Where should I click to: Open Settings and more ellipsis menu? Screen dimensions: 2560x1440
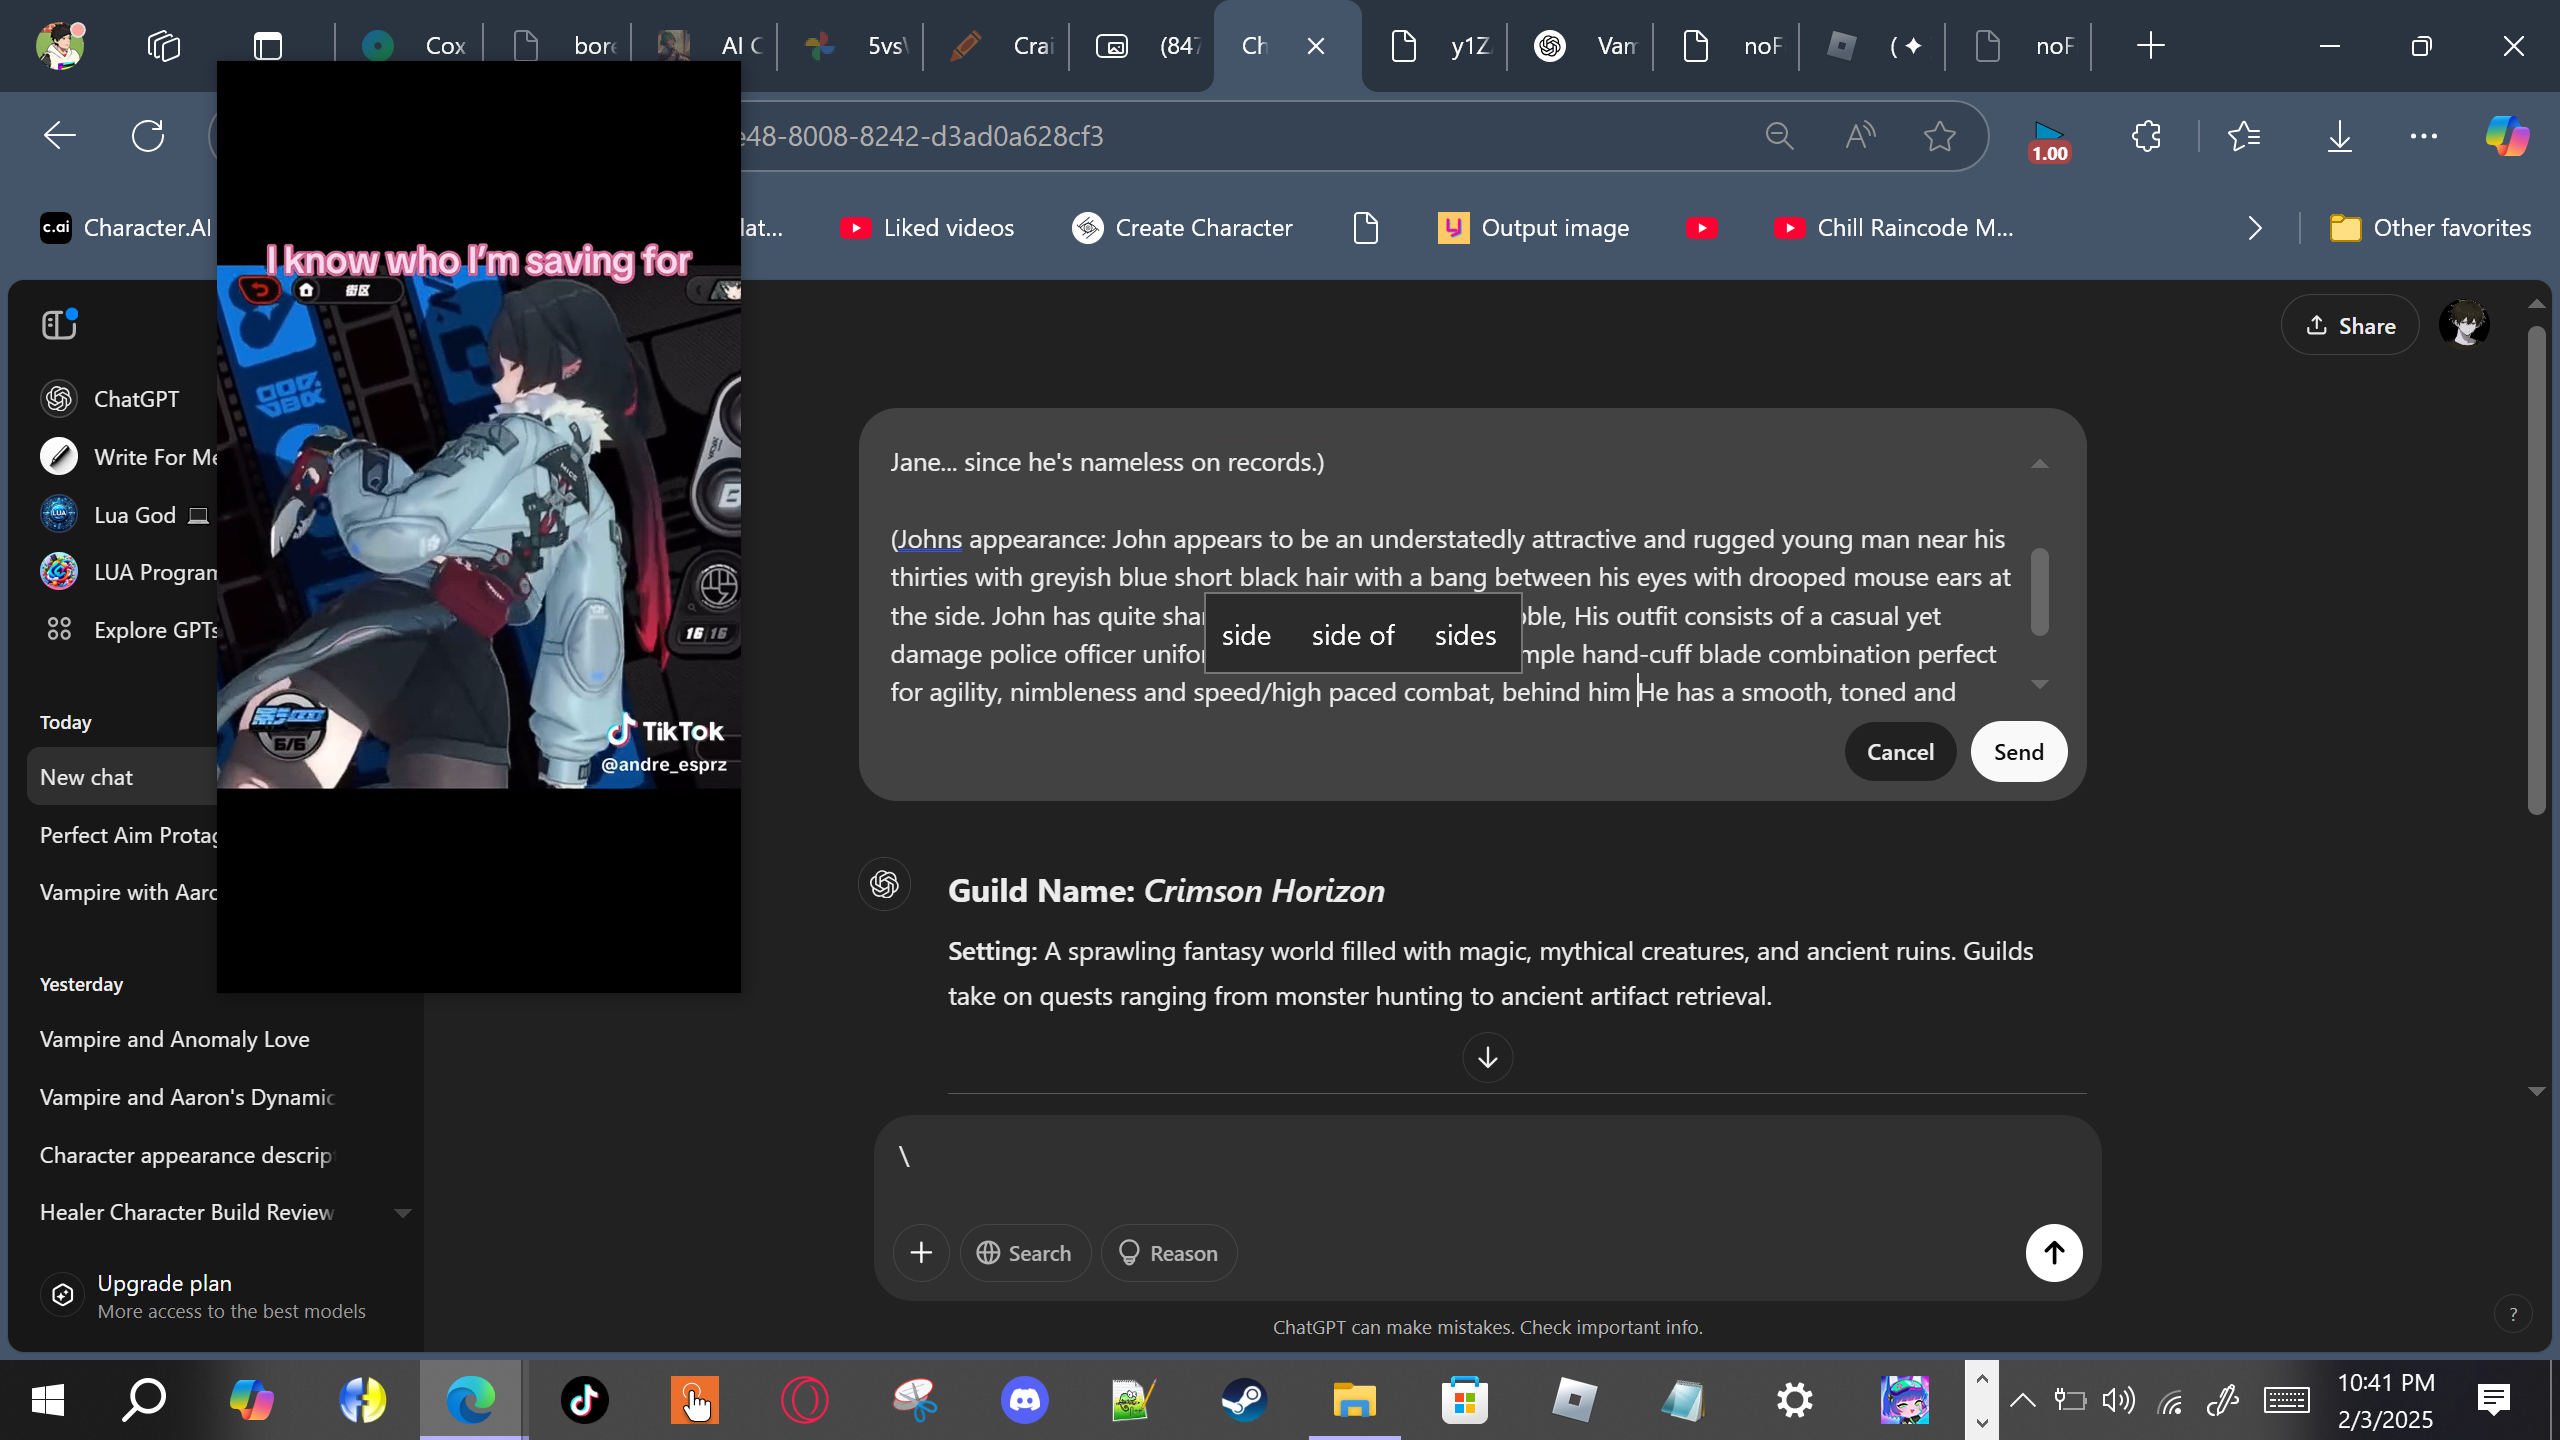pyautogui.click(x=2424, y=136)
